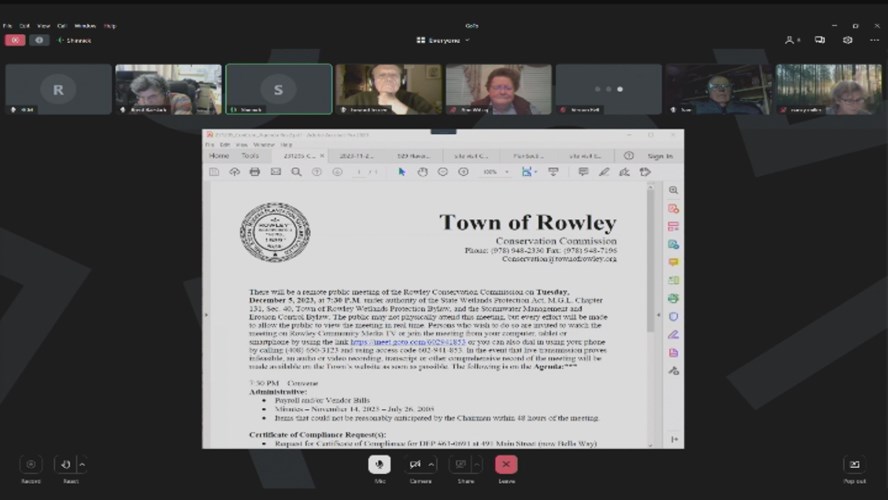This screenshot has width=888, height=500.
Task: Open camera options arrow beside Camera
Action: coord(432,464)
